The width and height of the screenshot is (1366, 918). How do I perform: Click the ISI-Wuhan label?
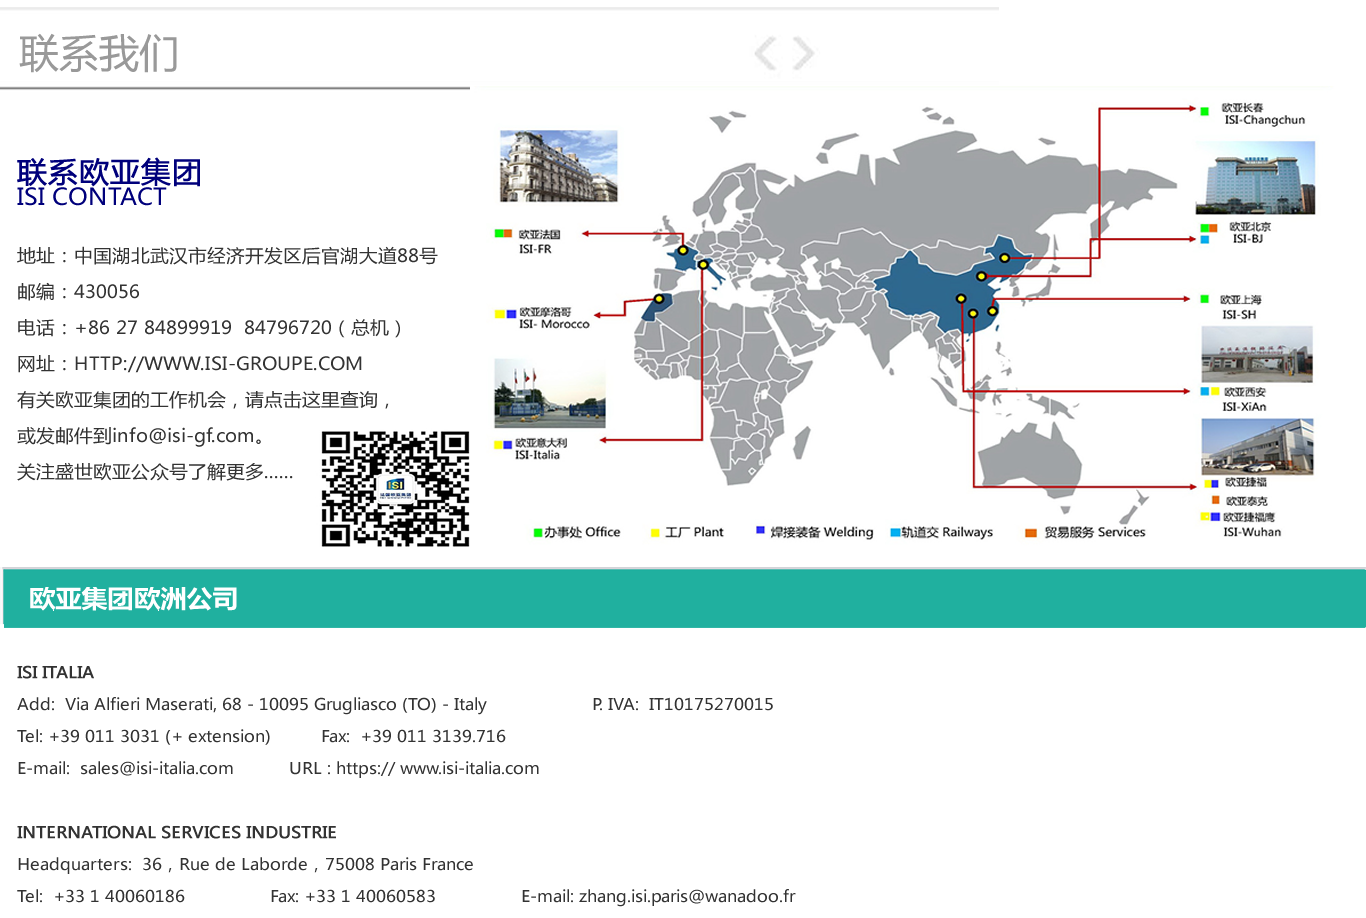coord(1252,532)
